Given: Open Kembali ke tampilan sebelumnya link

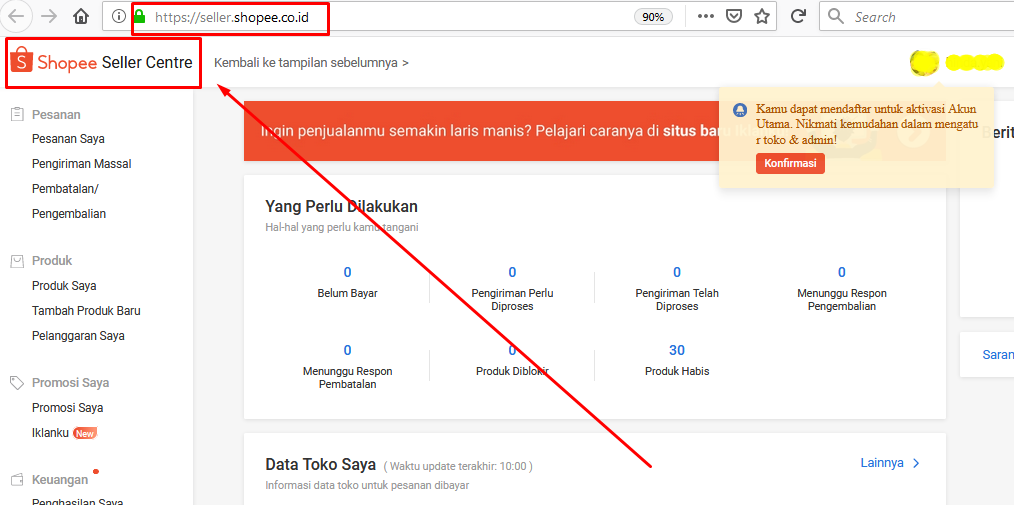Looking at the screenshot, I should 311,63.
